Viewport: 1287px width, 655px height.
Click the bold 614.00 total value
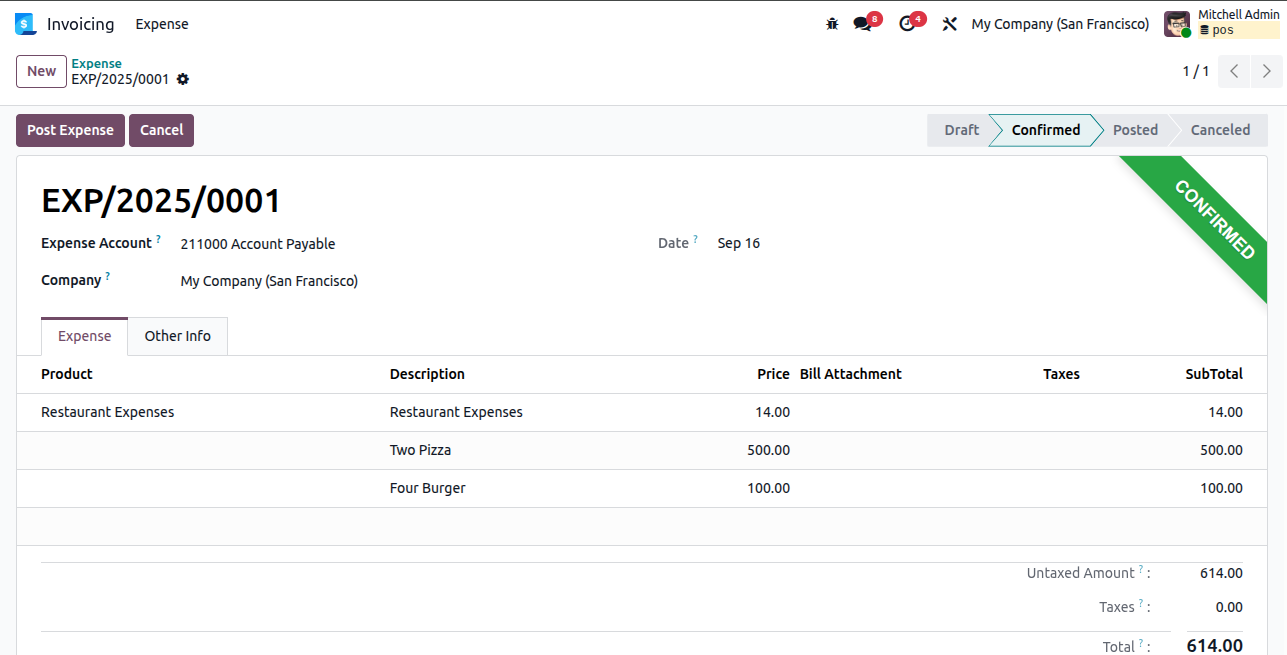tap(1215, 646)
